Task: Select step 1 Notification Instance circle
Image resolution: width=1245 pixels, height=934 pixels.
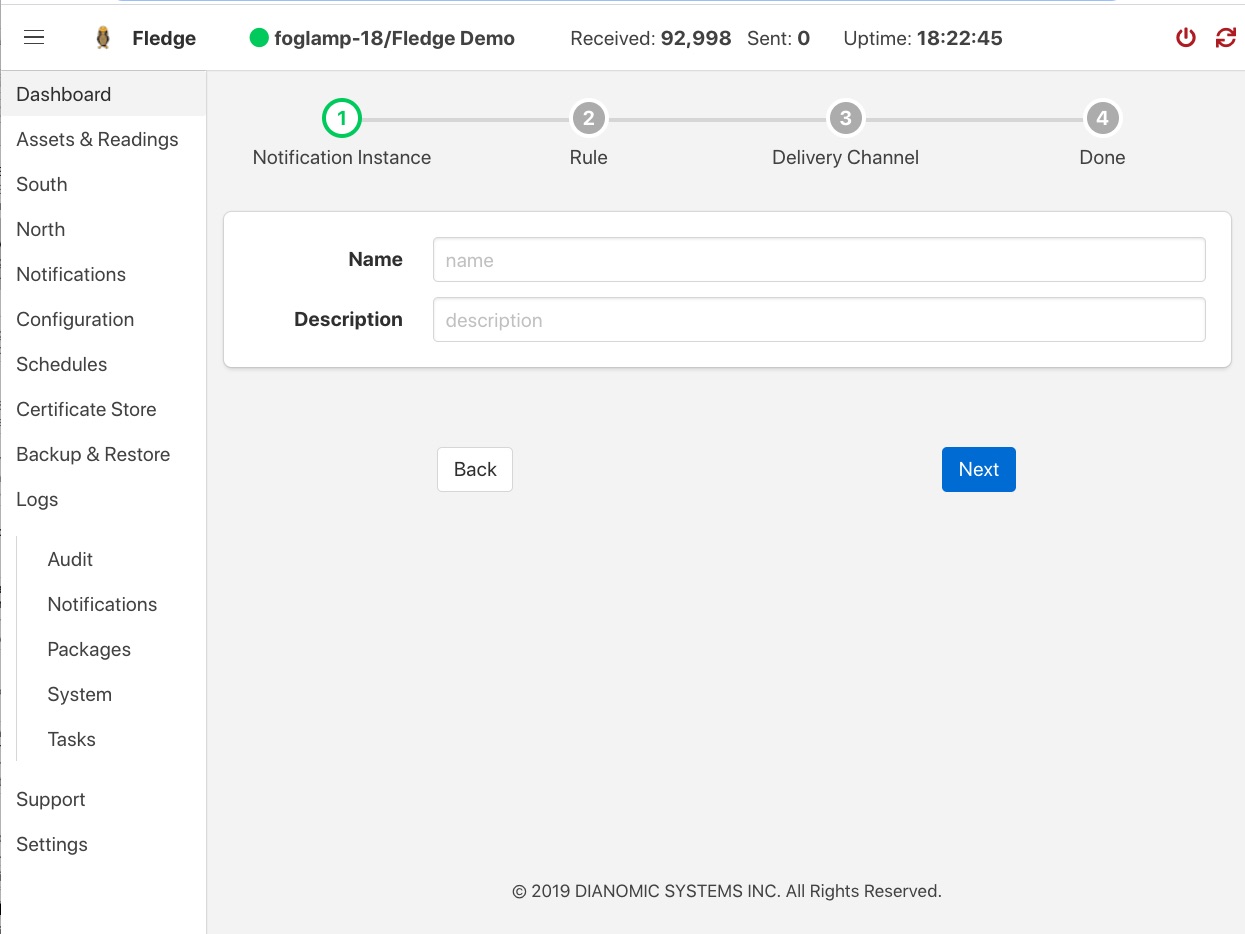Action: [x=341, y=119]
